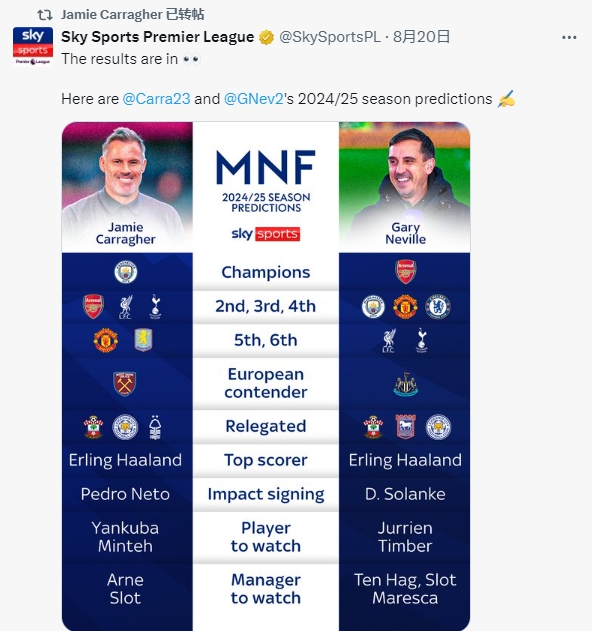The height and width of the screenshot is (631, 592).
Task: Open the @Carra23 mention link
Action: pyautogui.click(x=156, y=99)
